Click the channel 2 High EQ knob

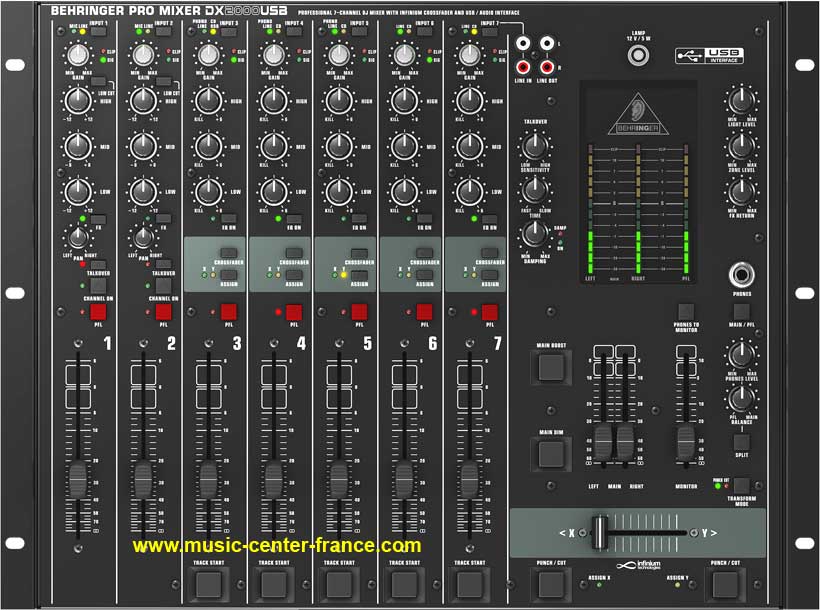coord(143,100)
